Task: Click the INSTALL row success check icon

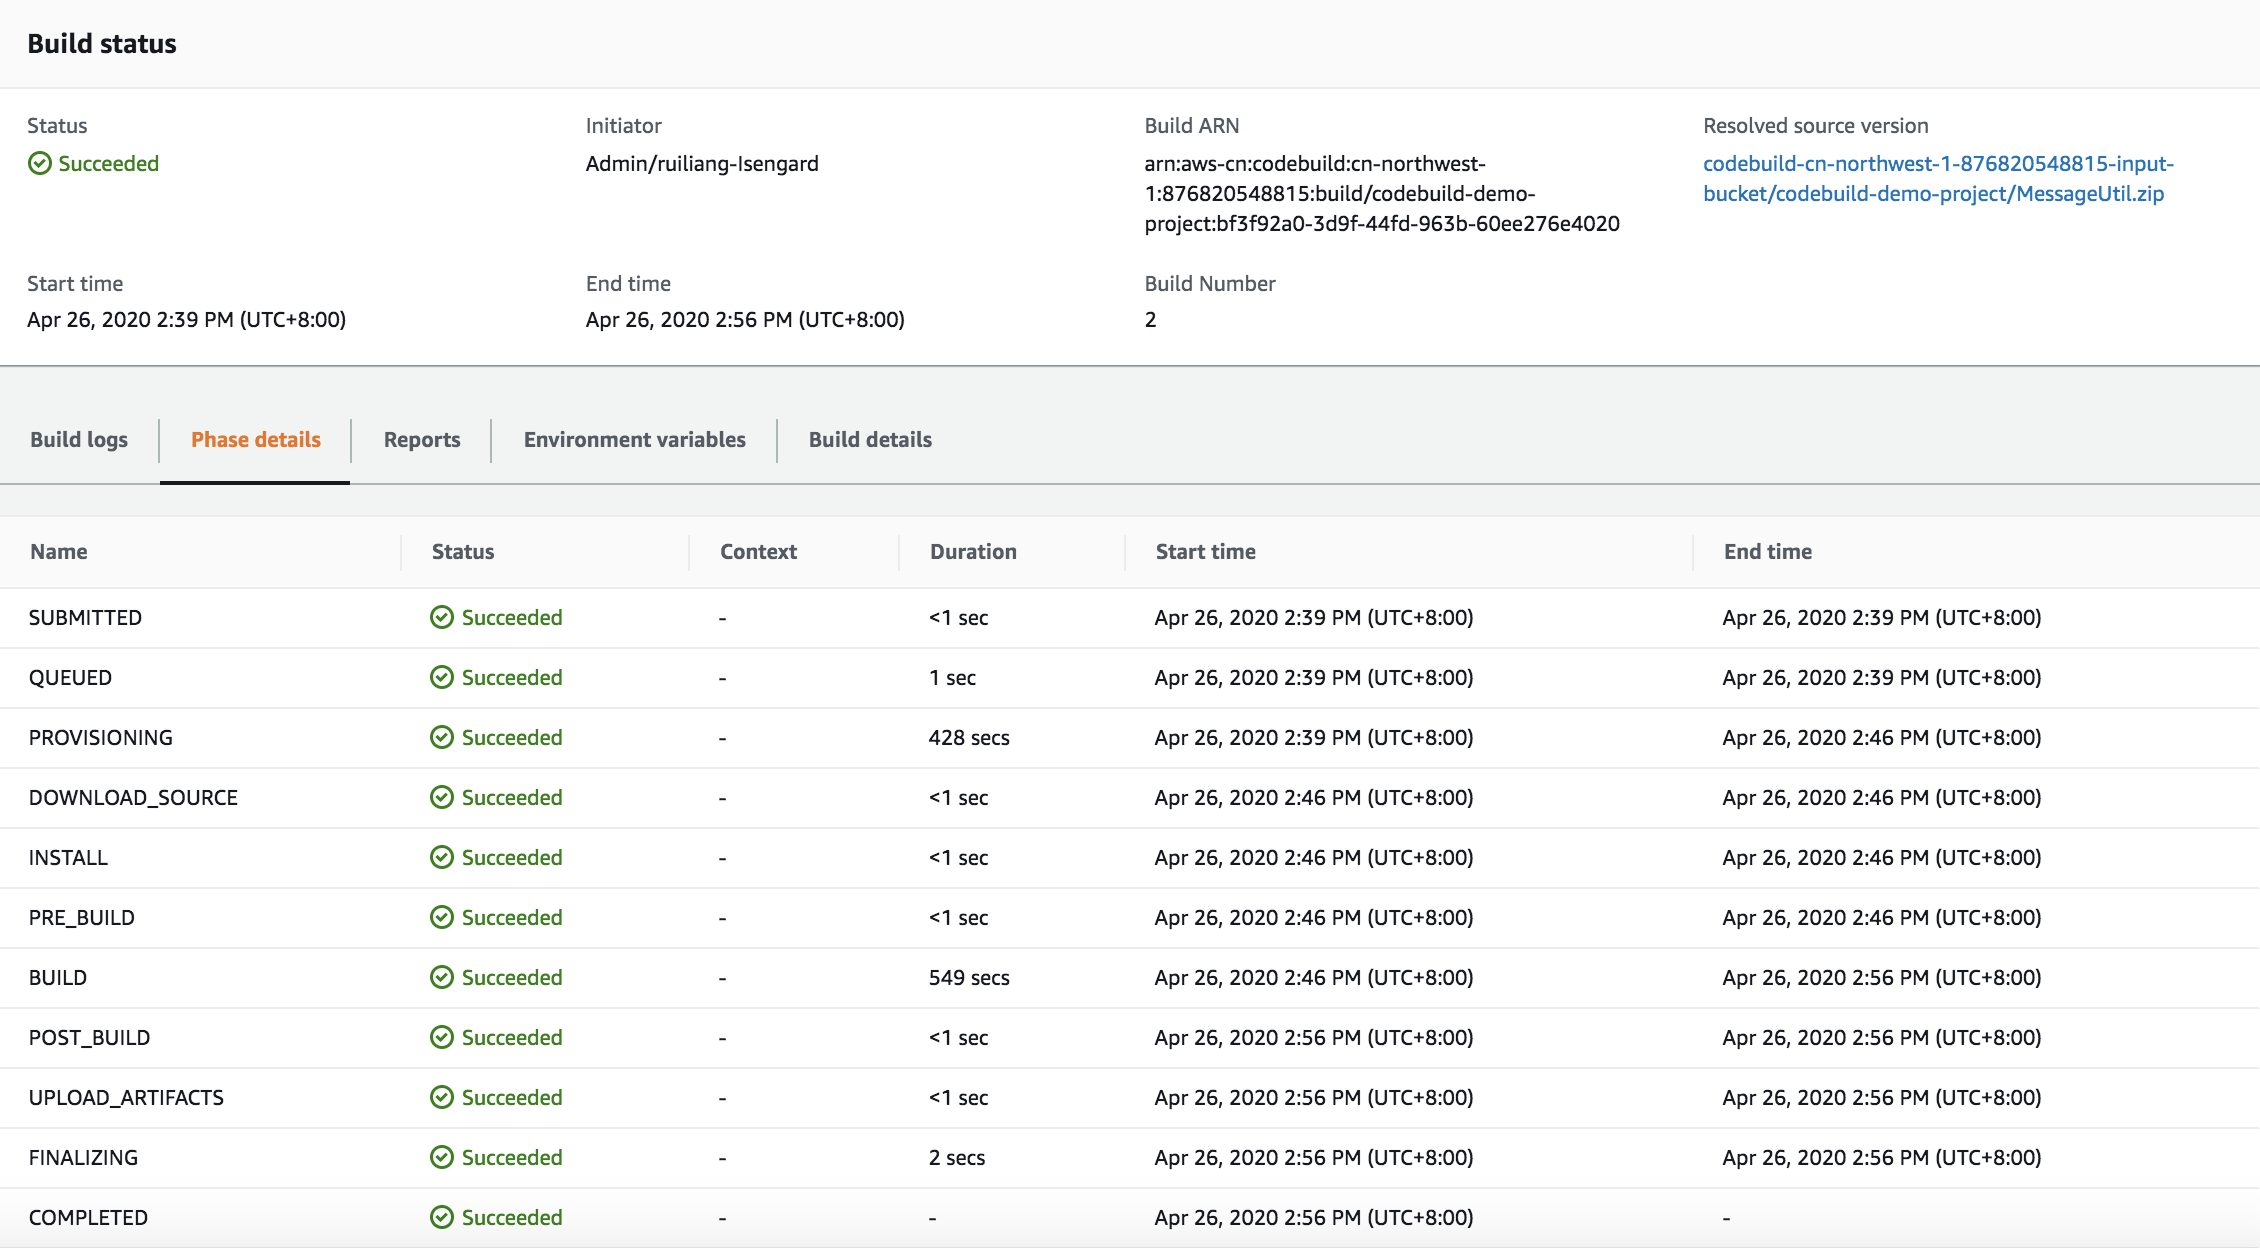Action: pyautogui.click(x=442, y=857)
